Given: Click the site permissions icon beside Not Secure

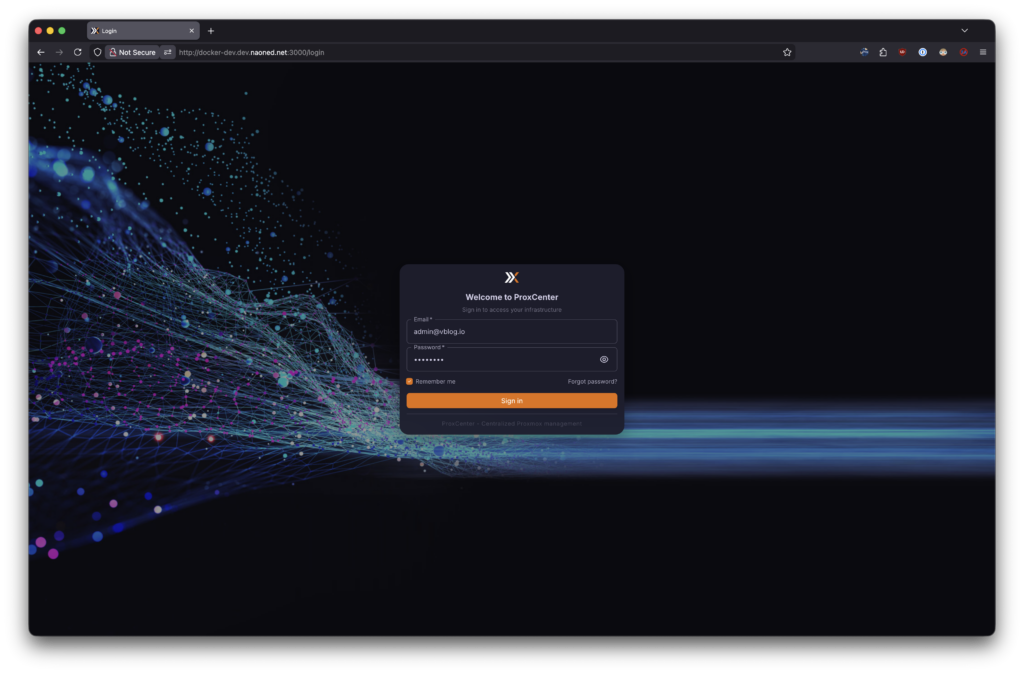Looking at the screenshot, I should (x=168, y=52).
